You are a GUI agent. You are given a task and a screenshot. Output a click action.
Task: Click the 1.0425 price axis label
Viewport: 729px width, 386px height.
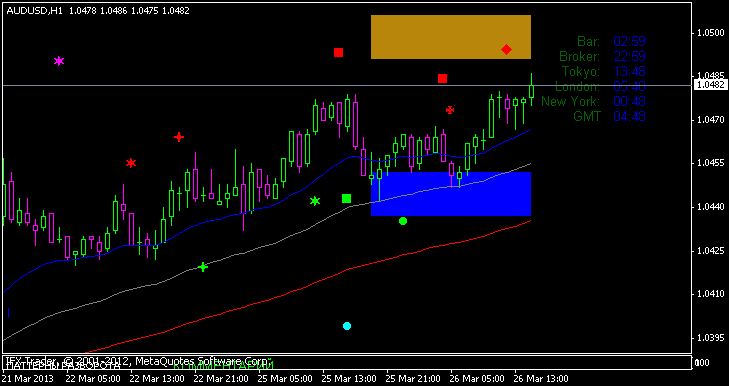711,251
